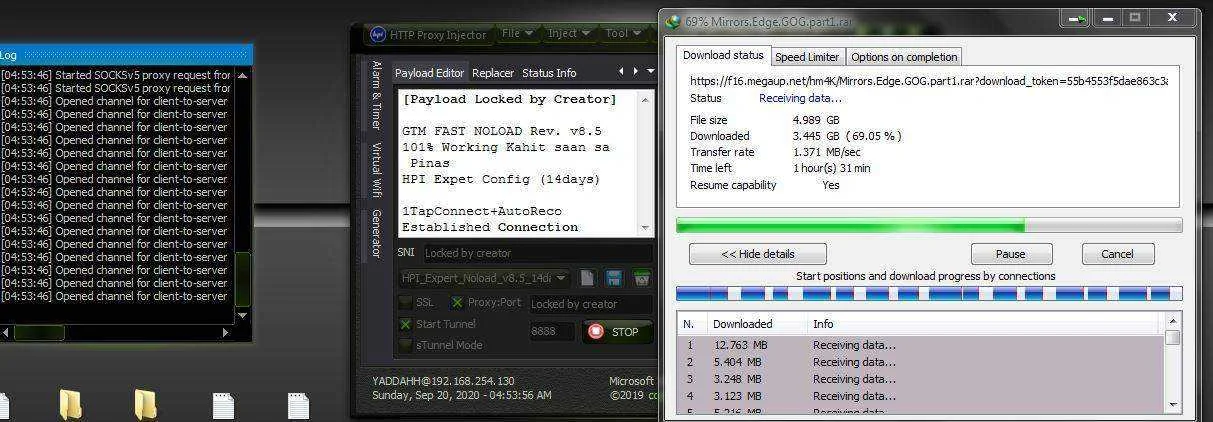This screenshot has width=1213, height=422.
Task: Click the Log window's scroll right arrow
Action: coord(226,332)
